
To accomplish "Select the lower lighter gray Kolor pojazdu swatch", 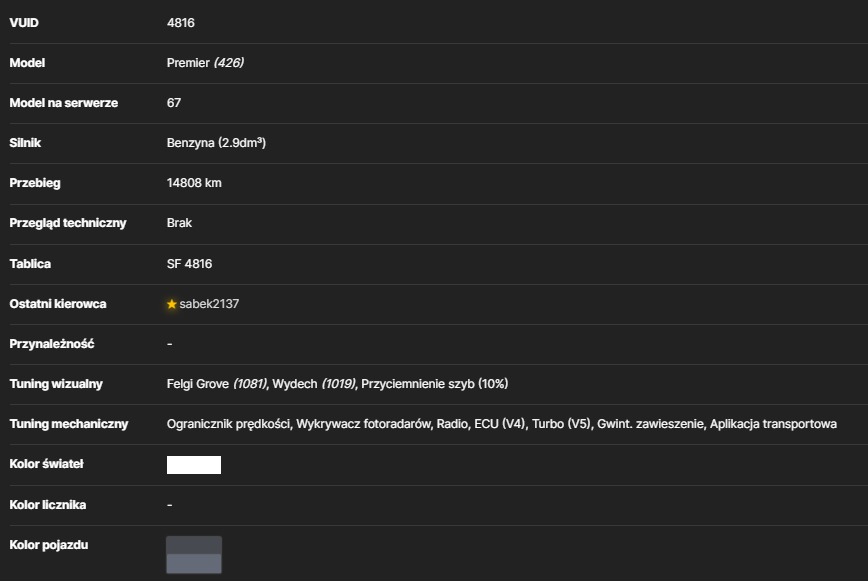I will 194,563.
